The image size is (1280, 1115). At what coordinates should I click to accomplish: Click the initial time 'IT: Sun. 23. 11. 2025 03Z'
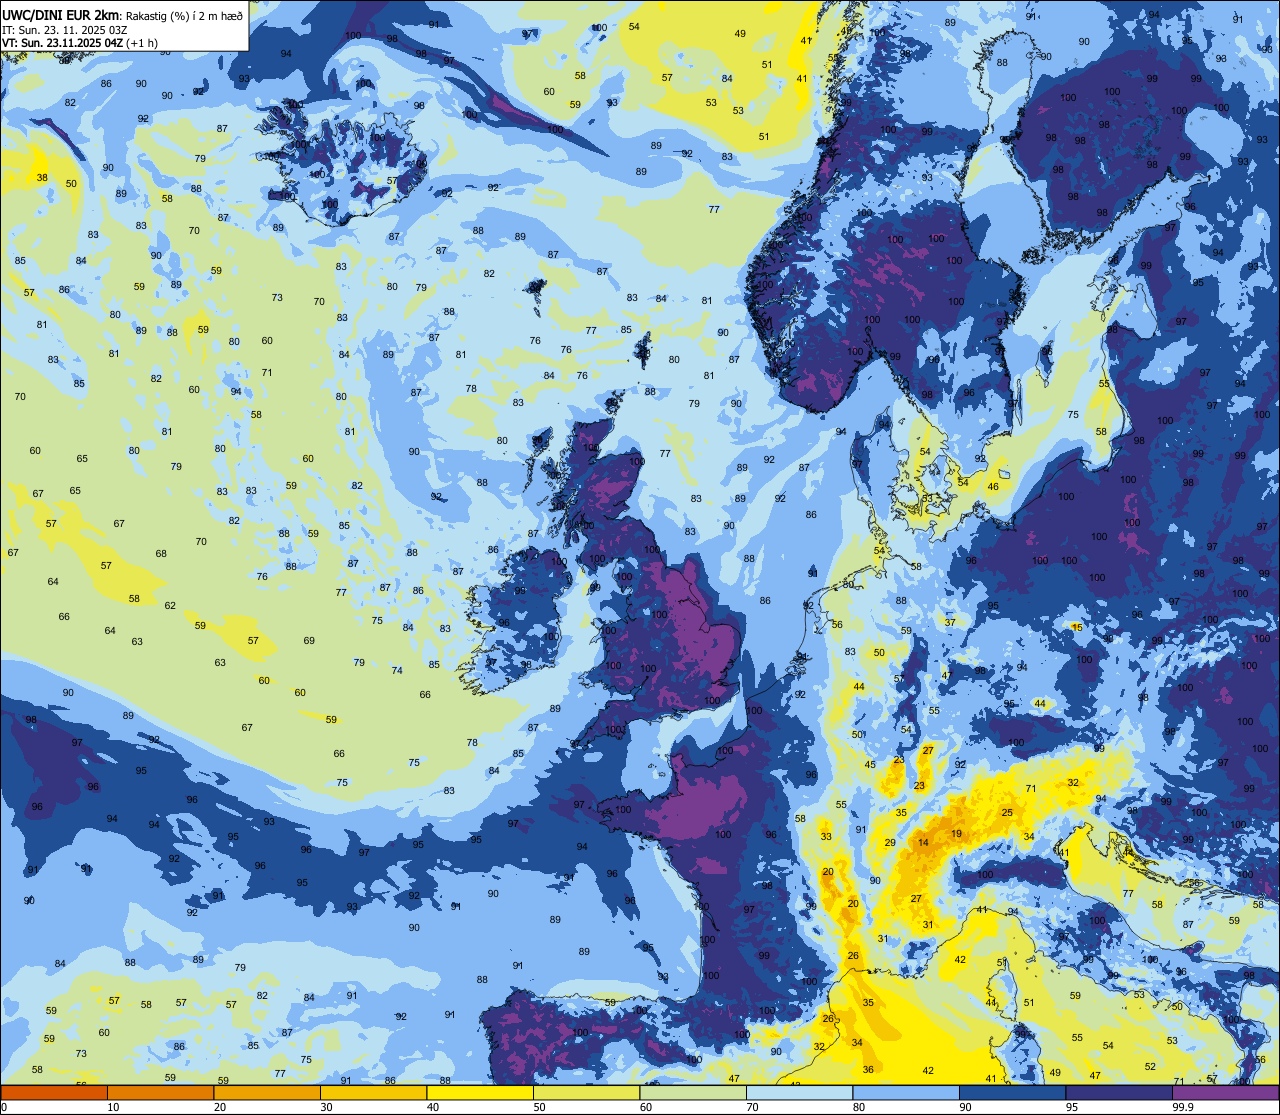tap(65, 30)
